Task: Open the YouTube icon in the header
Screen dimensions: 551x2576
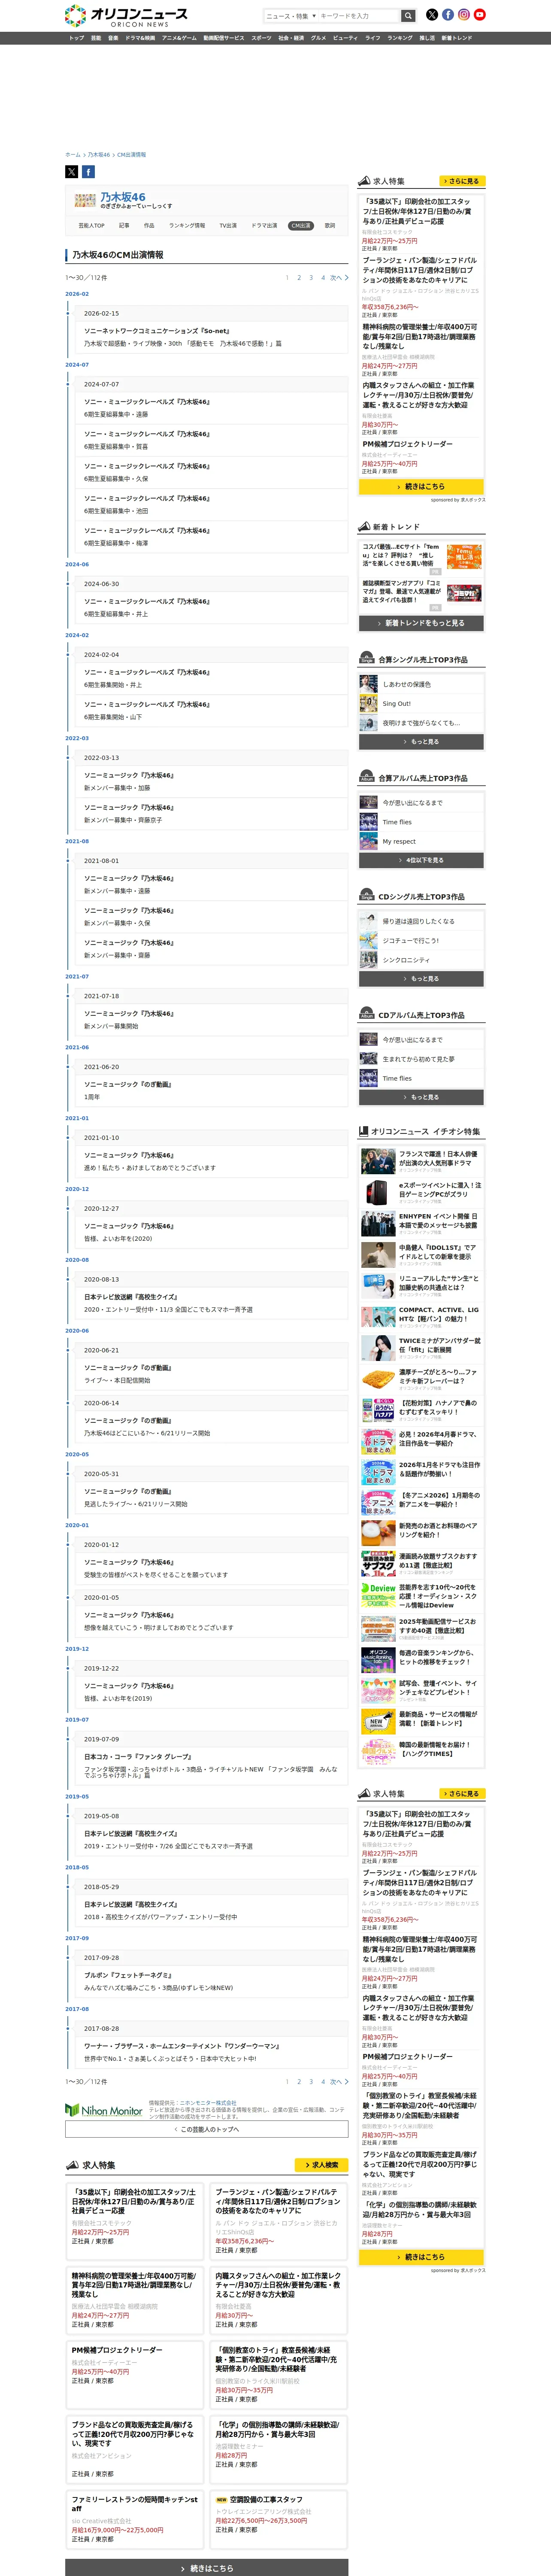Action: pyautogui.click(x=480, y=15)
